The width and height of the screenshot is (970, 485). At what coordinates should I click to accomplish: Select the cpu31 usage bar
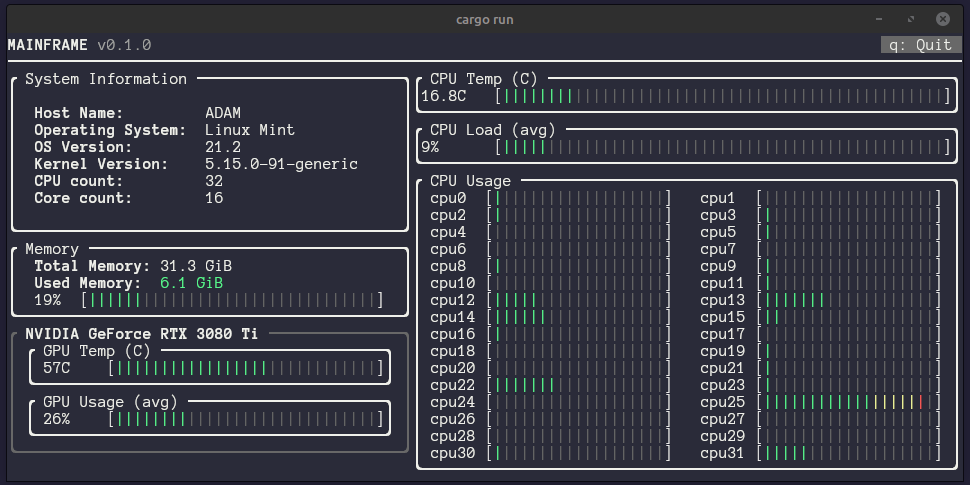pyautogui.click(x=848, y=453)
